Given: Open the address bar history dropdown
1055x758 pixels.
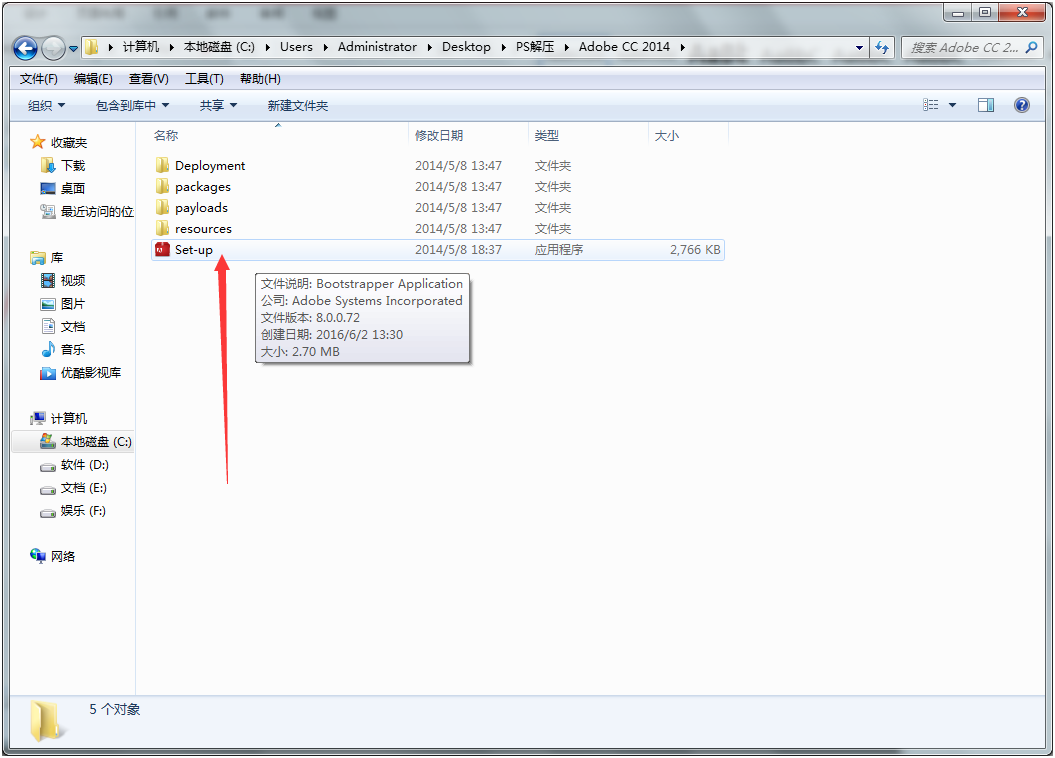Looking at the screenshot, I should pyautogui.click(x=859, y=48).
